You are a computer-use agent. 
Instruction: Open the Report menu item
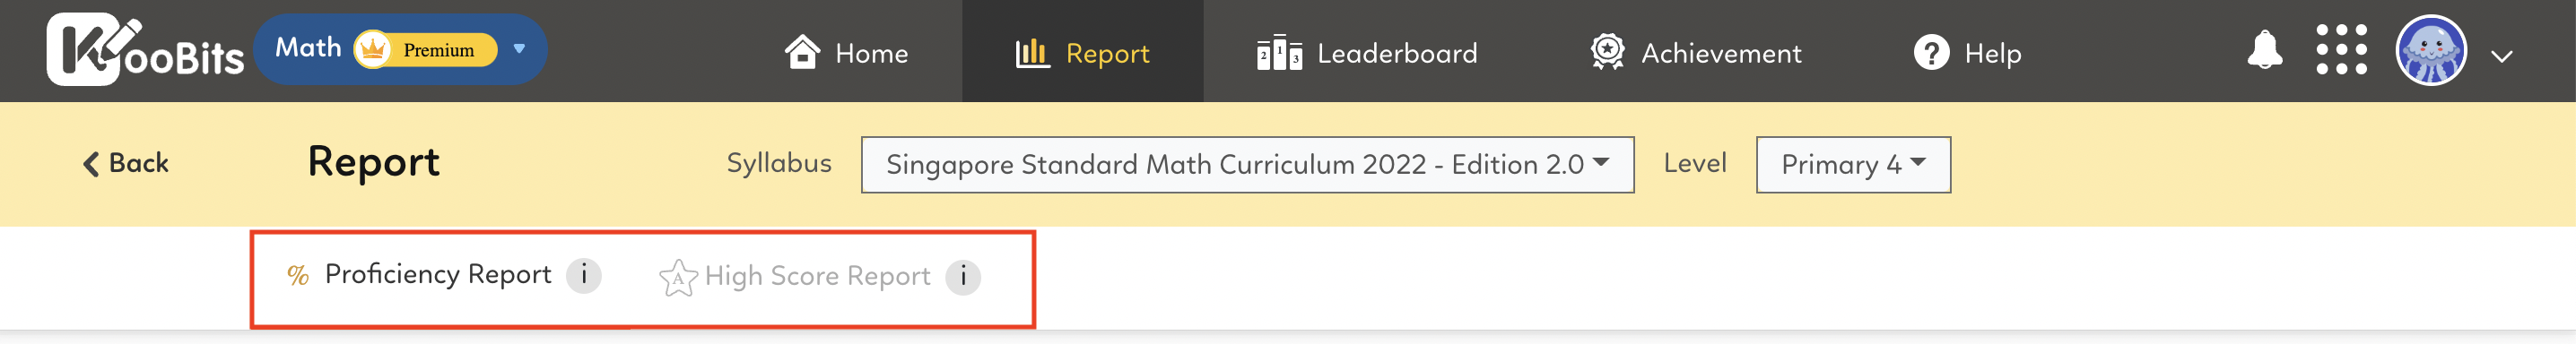pos(1082,52)
